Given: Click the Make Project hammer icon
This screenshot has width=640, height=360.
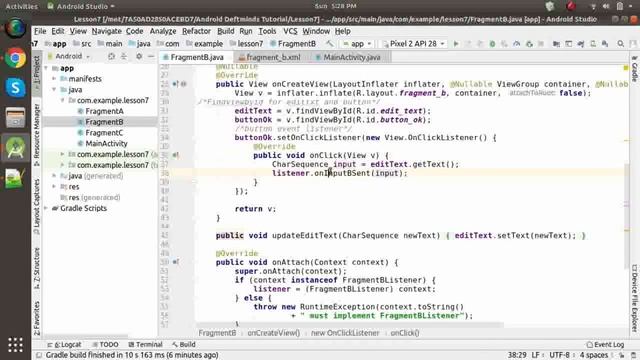Looking at the screenshot, I should click(329, 43).
